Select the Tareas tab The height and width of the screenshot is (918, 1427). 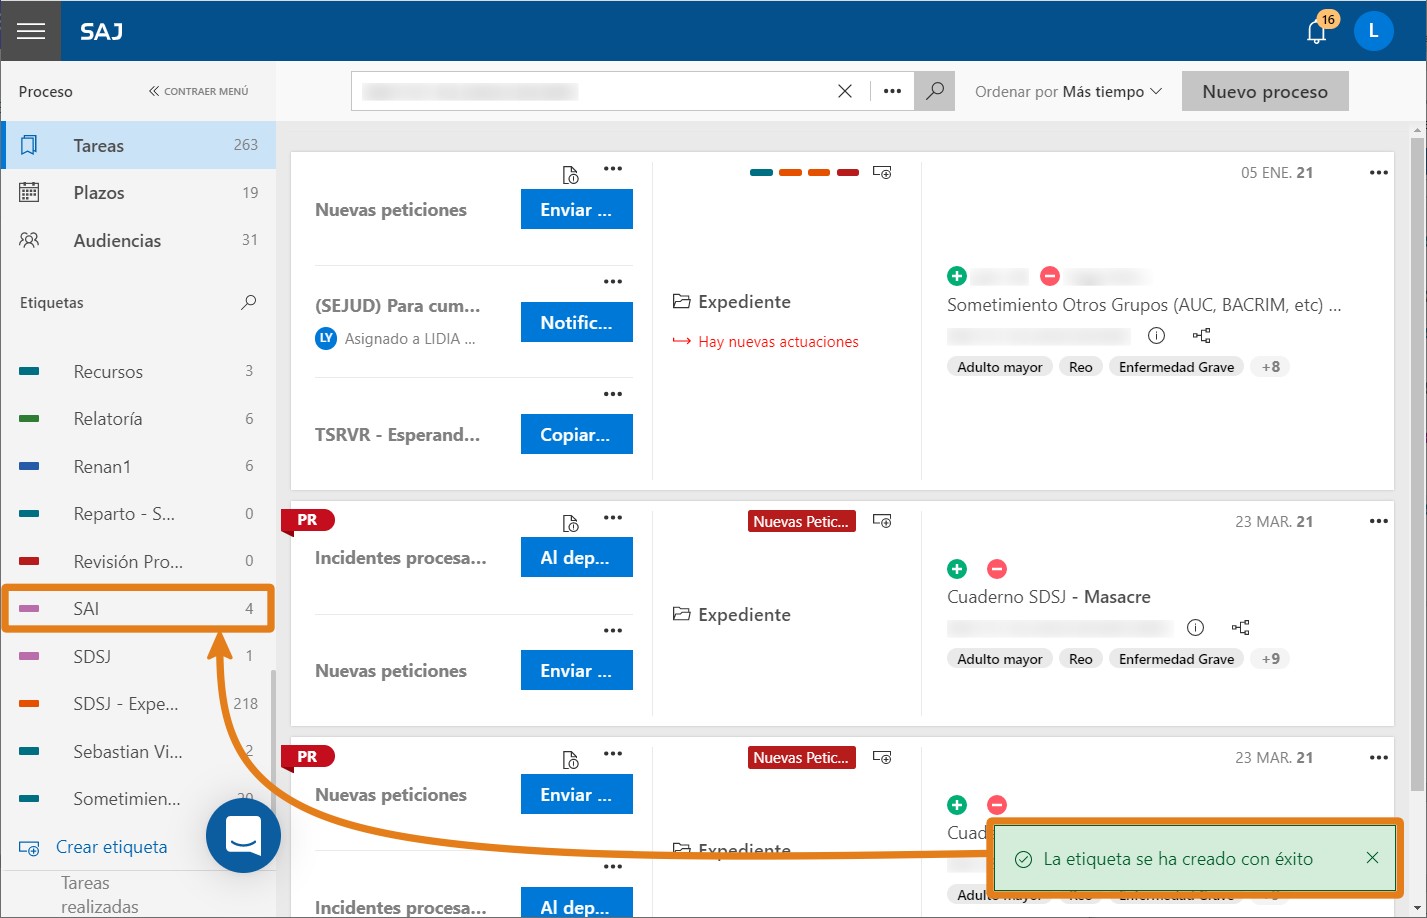tap(138, 145)
